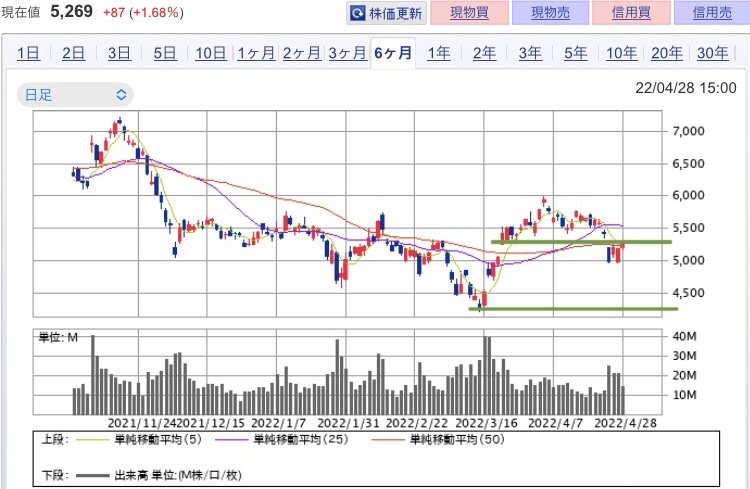Image resolution: width=750 pixels, height=489 pixels.
Task: Show the 5年 chart period
Action: click(x=575, y=53)
